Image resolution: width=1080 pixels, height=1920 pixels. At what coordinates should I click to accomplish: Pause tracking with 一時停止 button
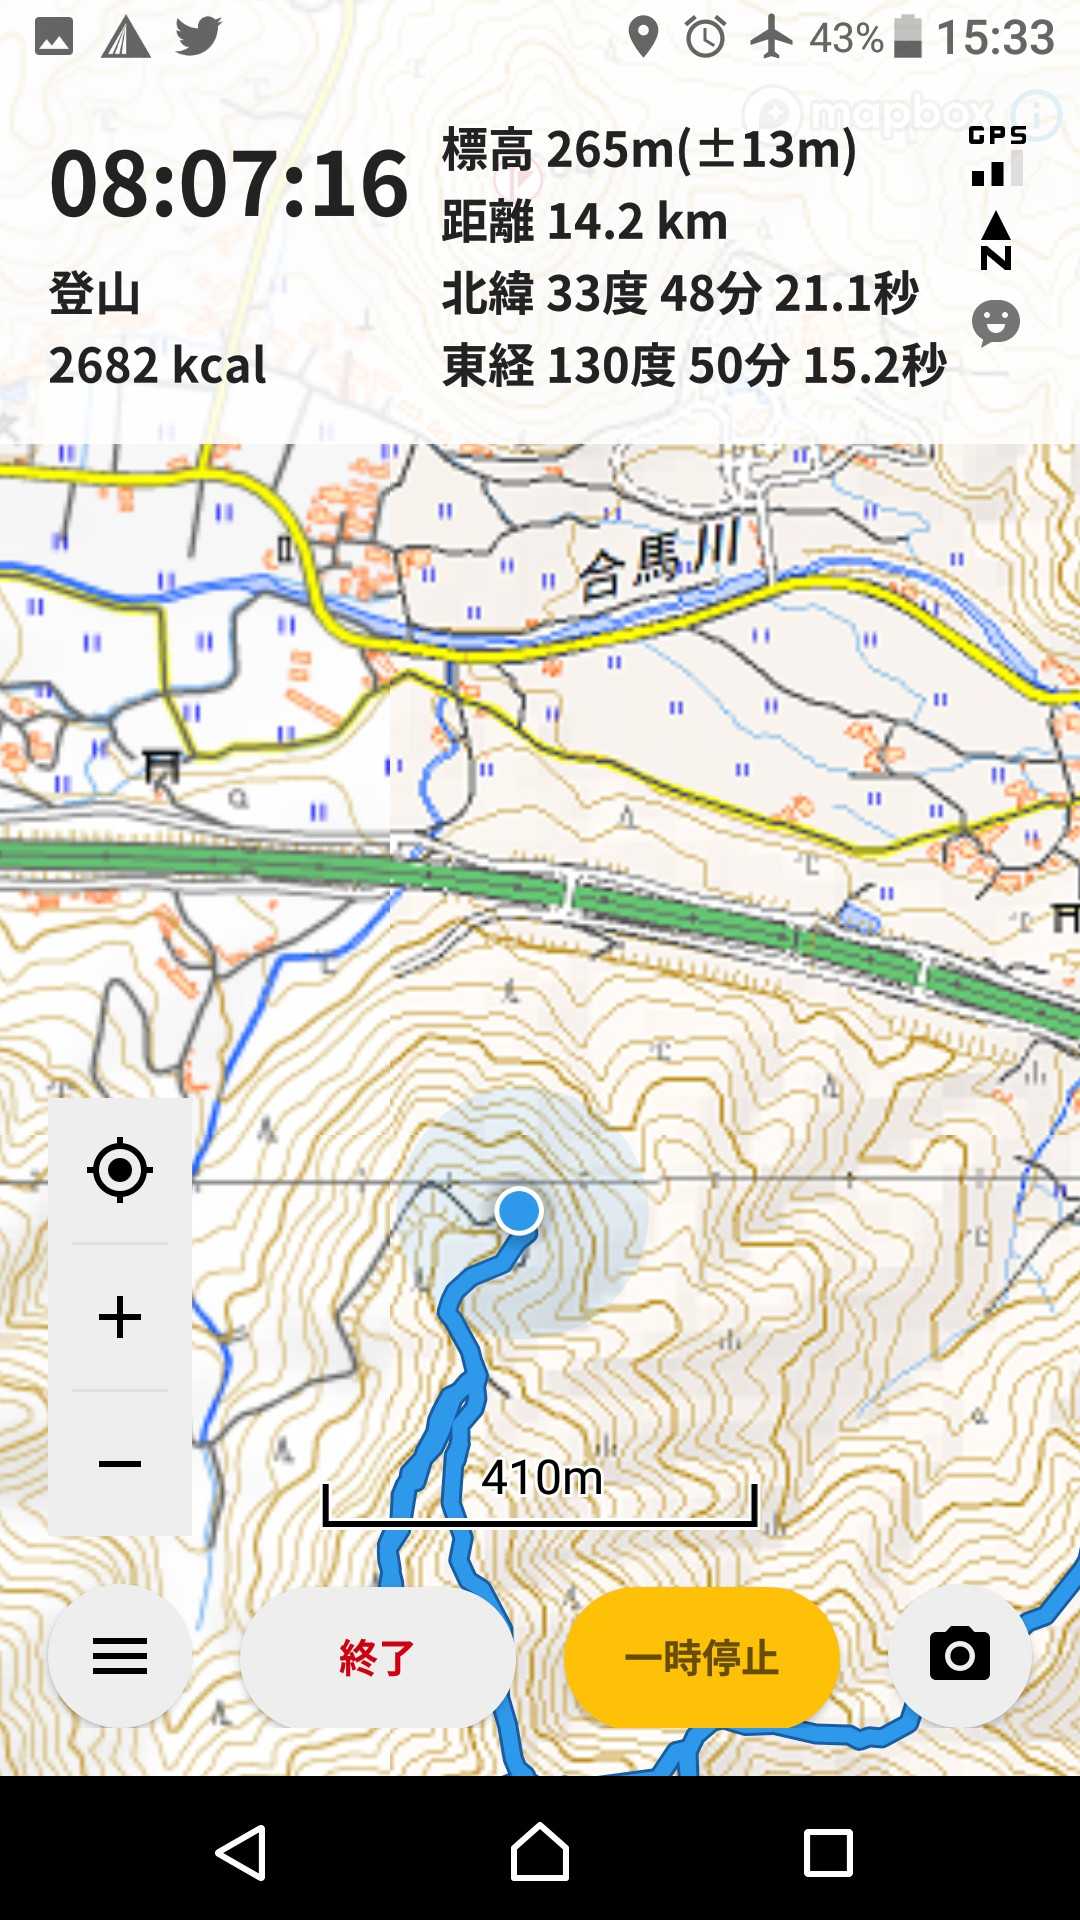(x=701, y=1657)
